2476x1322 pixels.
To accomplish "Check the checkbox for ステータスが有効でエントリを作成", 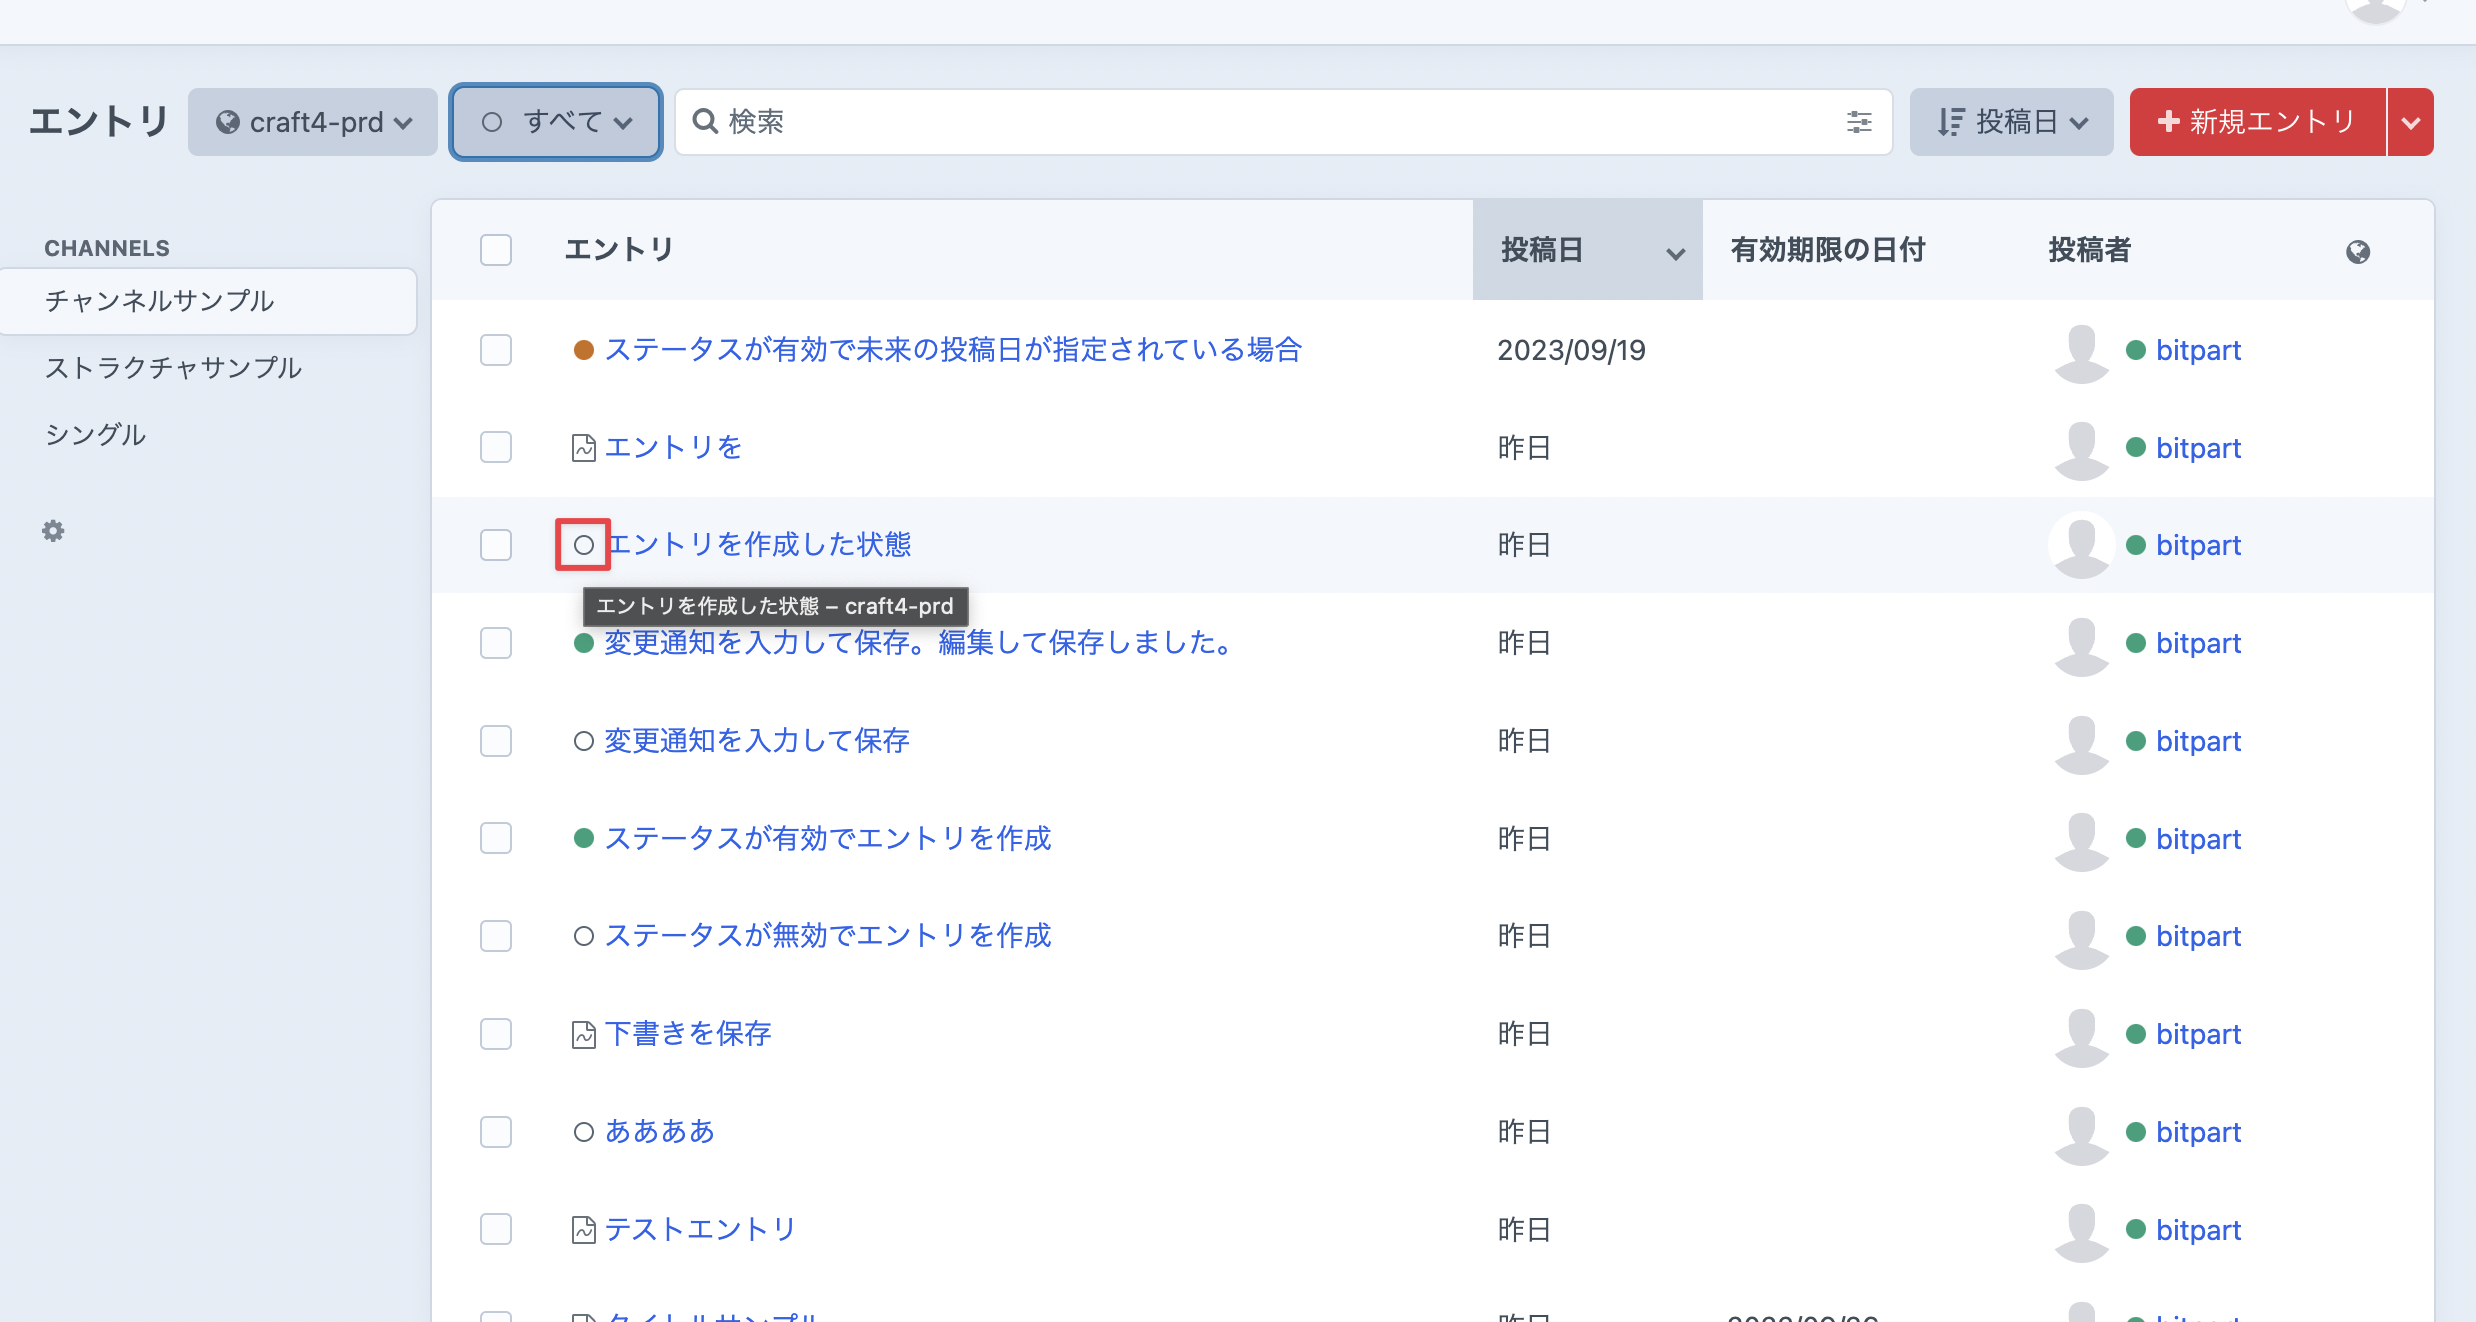I will tap(495, 838).
